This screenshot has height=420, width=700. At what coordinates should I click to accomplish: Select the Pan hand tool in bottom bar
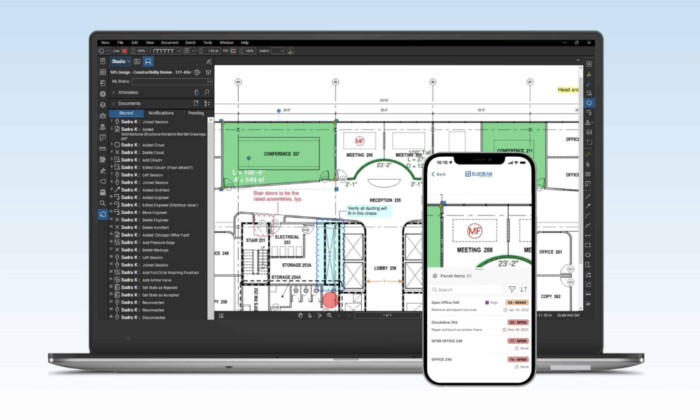[300, 314]
